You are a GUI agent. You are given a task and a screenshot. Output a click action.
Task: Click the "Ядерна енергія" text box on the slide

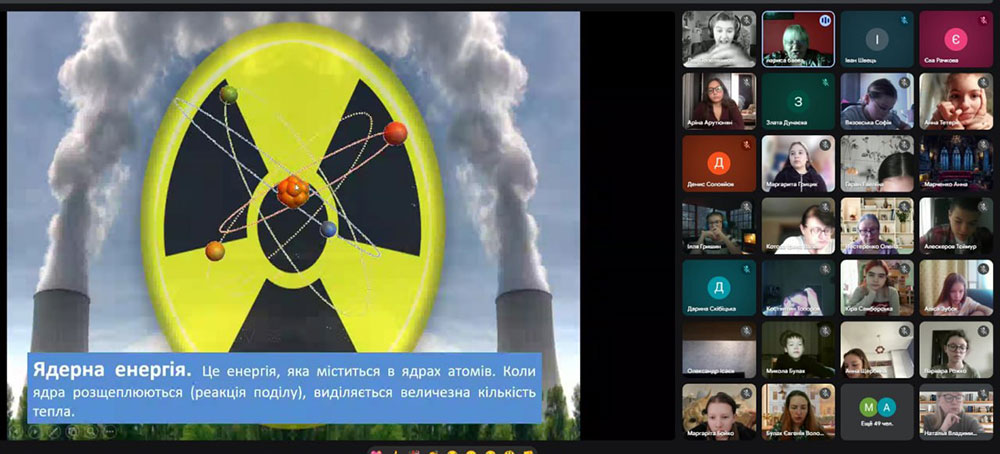tap(284, 385)
